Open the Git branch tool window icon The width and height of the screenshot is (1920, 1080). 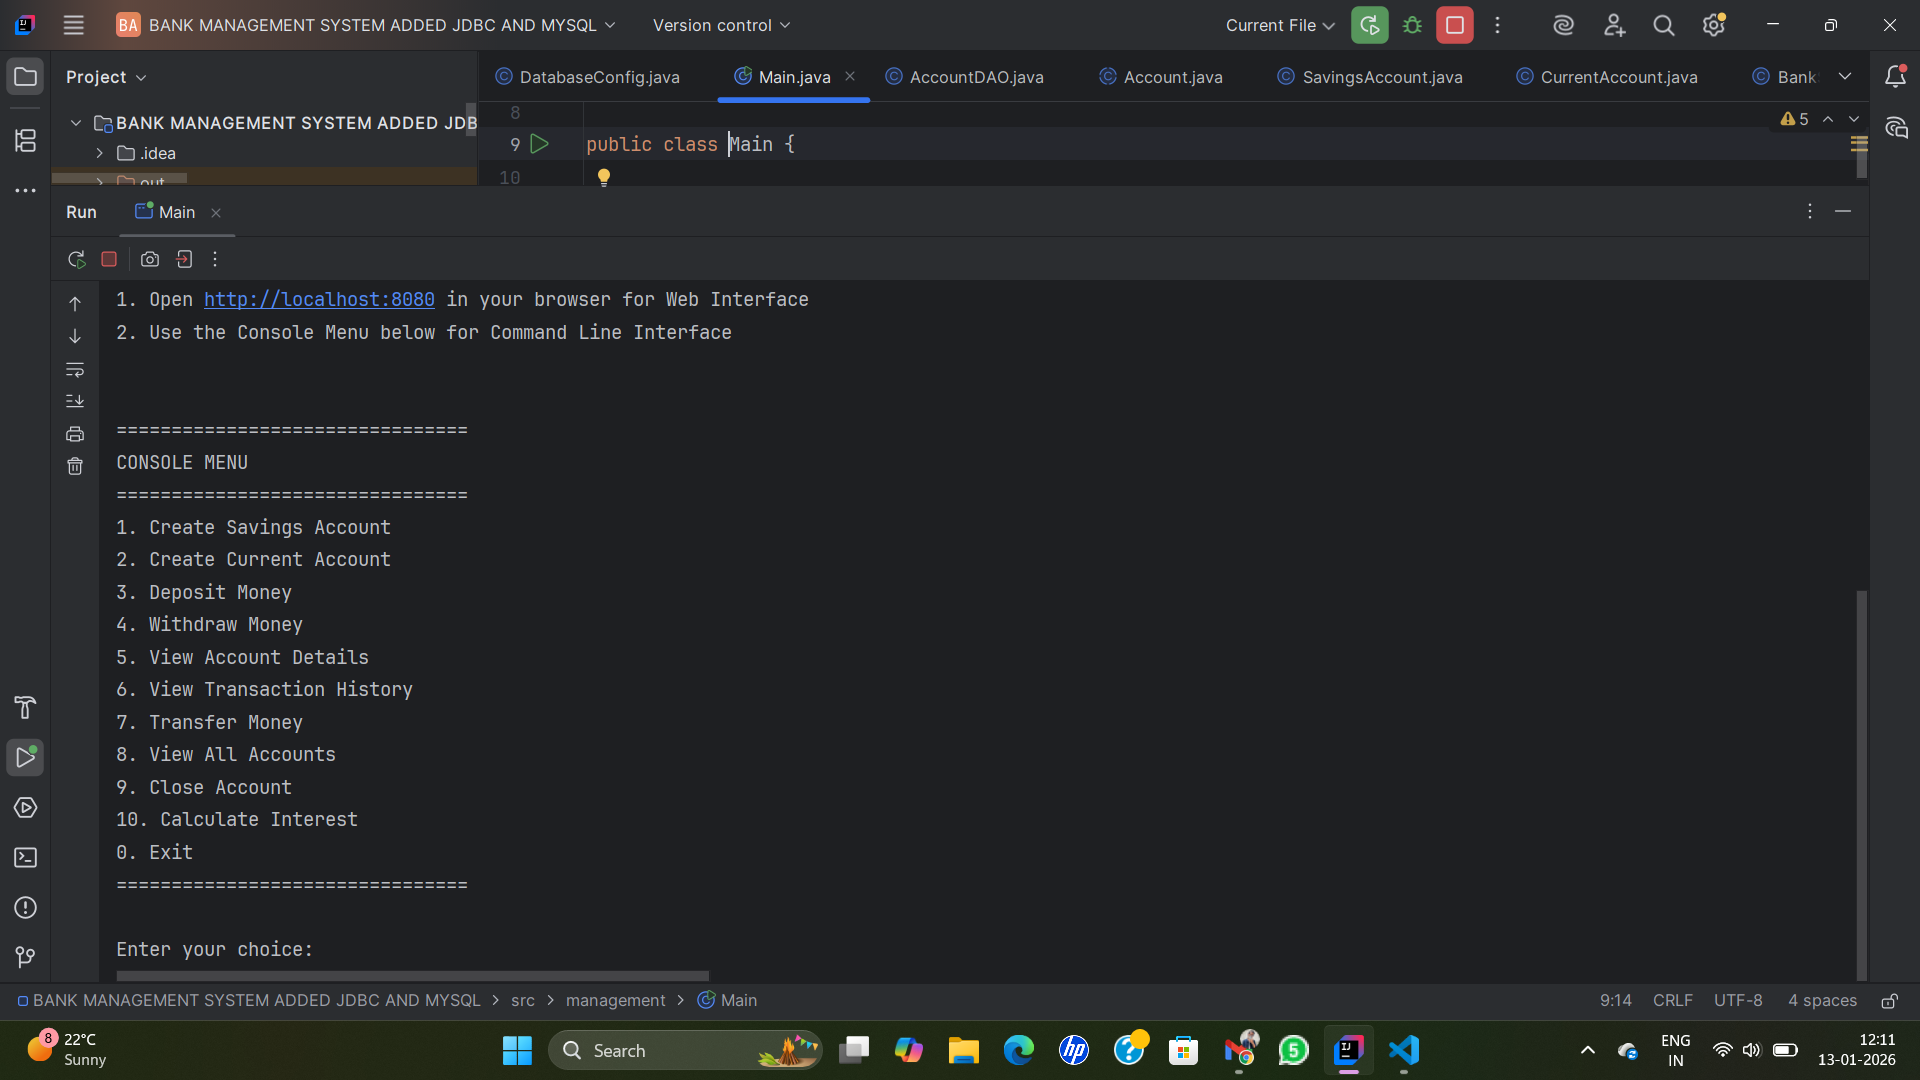[26, 957]
